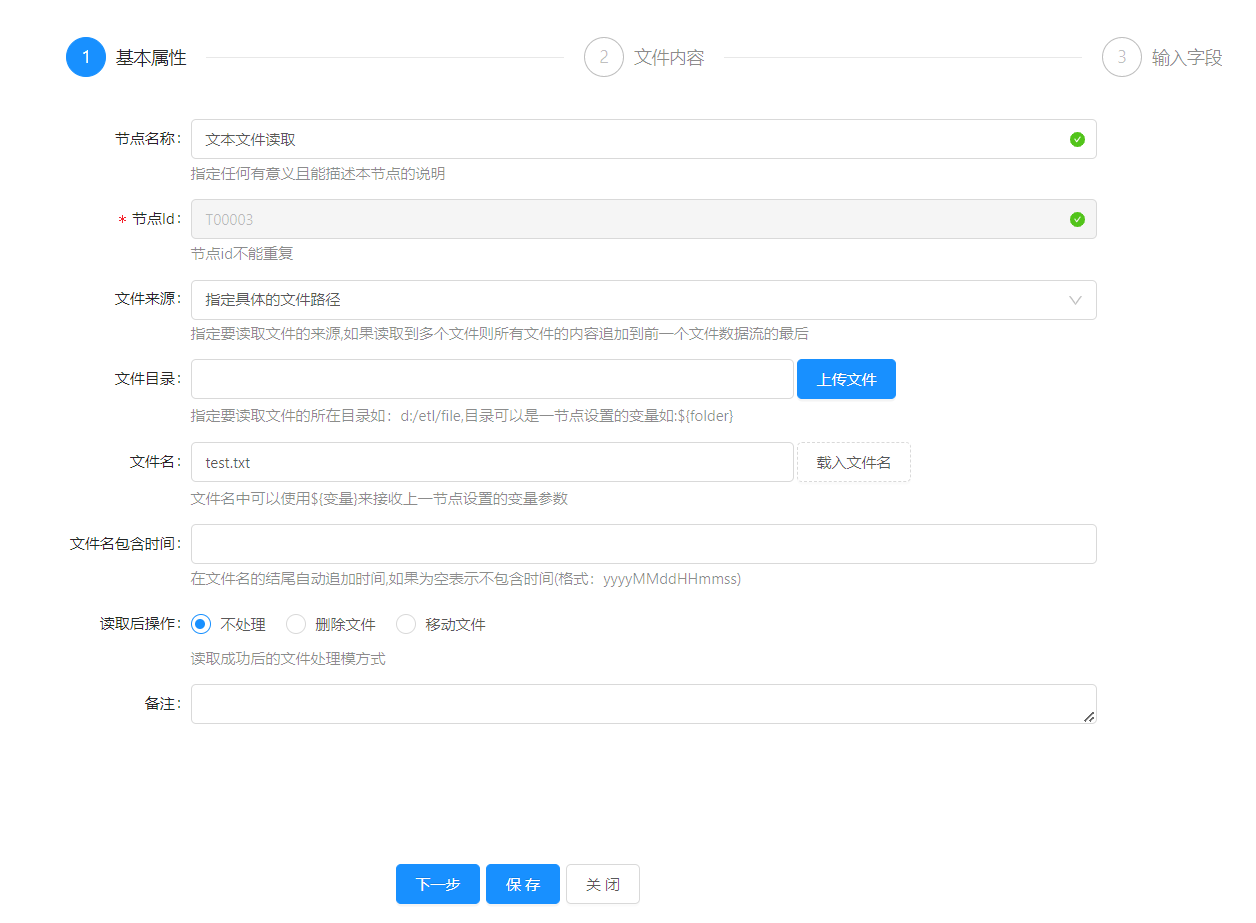Image resolution: width=1256 pixels, height=923 pixels.
Task: Focus the 文件名包含时间 input field
Action: [x=643, y=544]
